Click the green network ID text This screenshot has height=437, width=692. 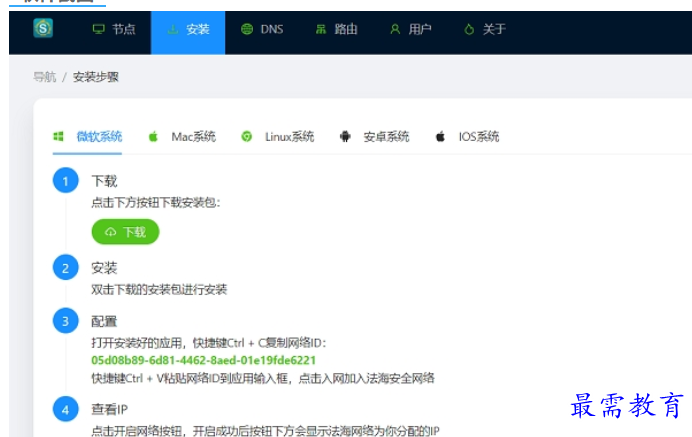203,360
